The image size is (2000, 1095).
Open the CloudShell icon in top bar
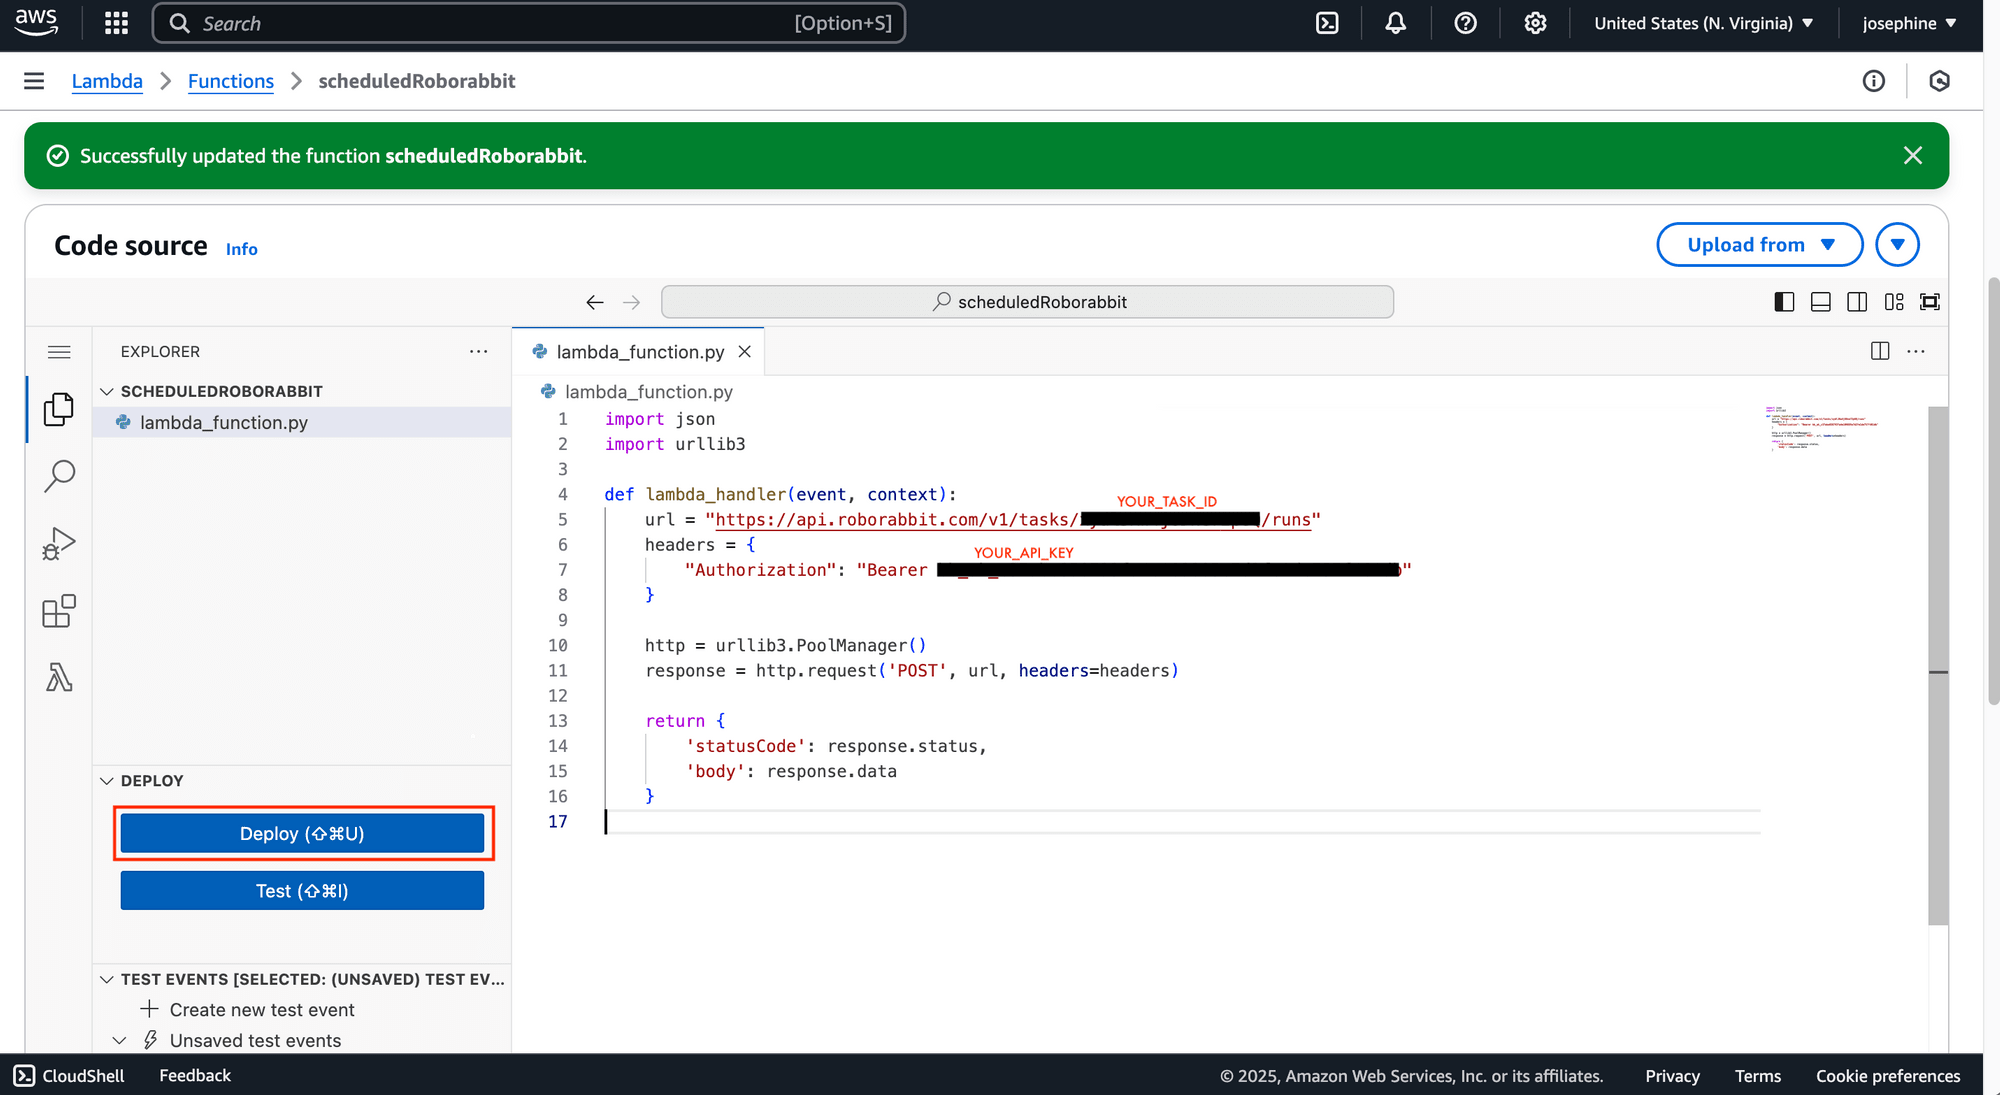point(1327,23)
